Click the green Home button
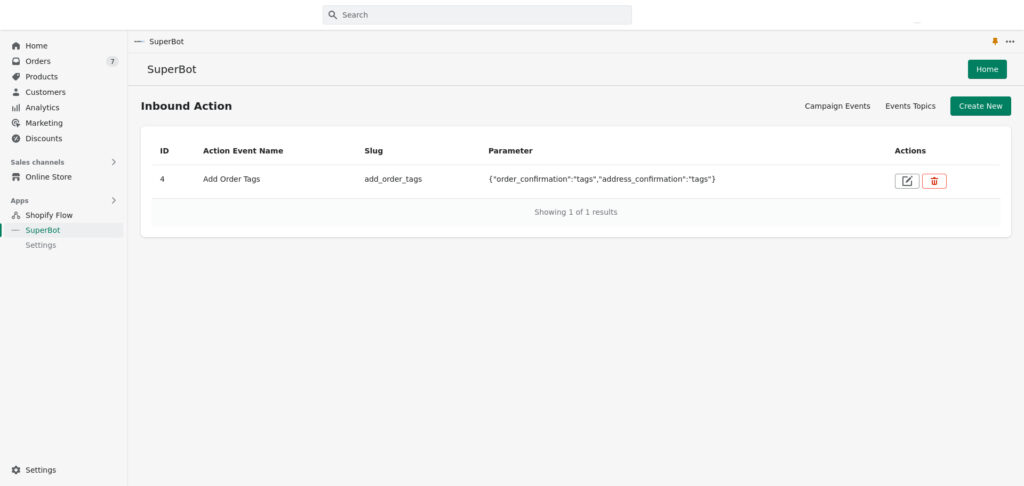Viewport: 1024px width, 486px height. pyautogui.click(x=987, y=69)
